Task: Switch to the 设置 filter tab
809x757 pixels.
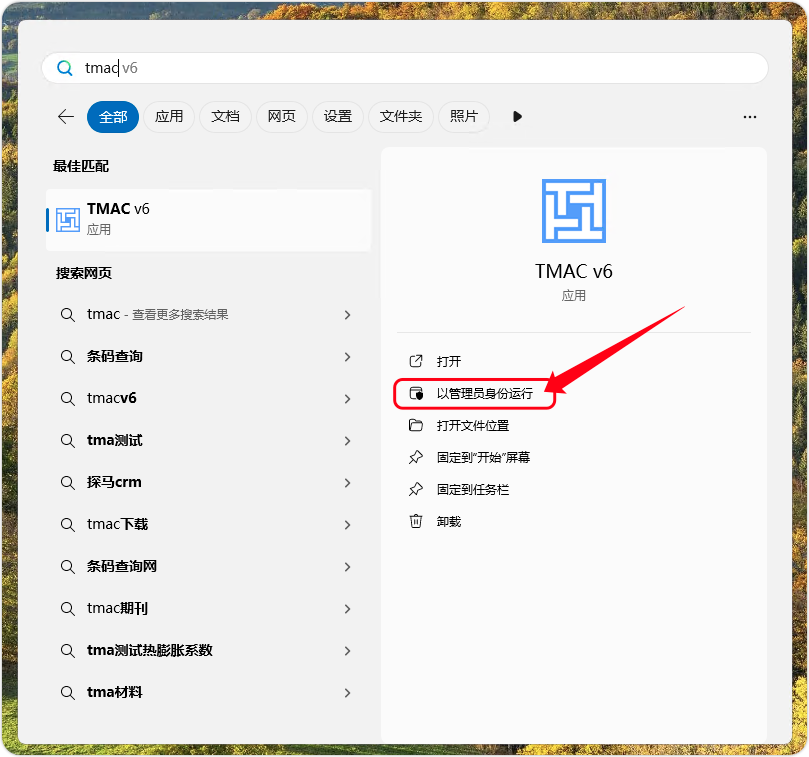Action: (338, 117)
